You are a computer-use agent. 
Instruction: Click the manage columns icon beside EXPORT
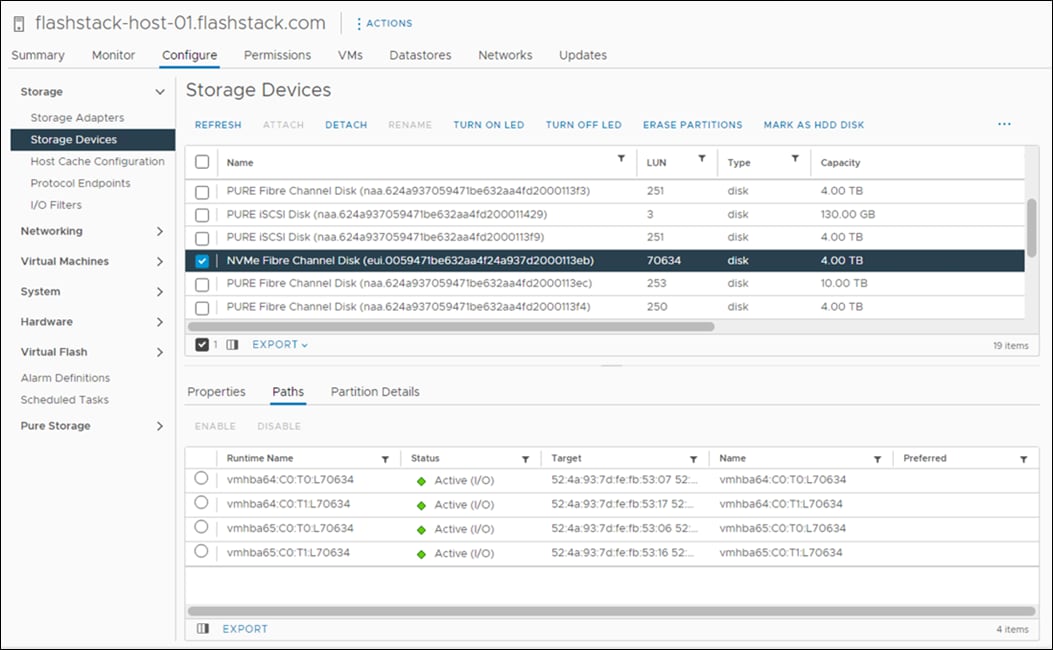click(232, 344)
